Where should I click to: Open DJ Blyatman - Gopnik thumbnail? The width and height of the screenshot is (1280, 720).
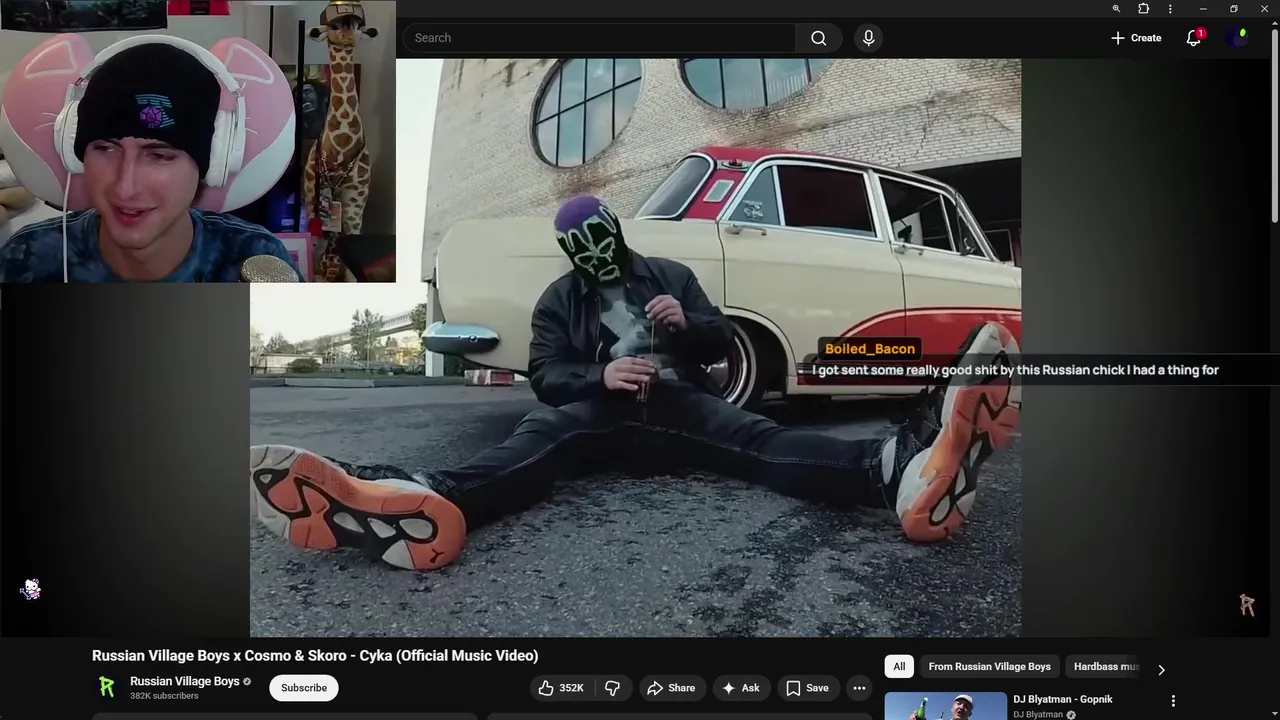coord(945,706)
